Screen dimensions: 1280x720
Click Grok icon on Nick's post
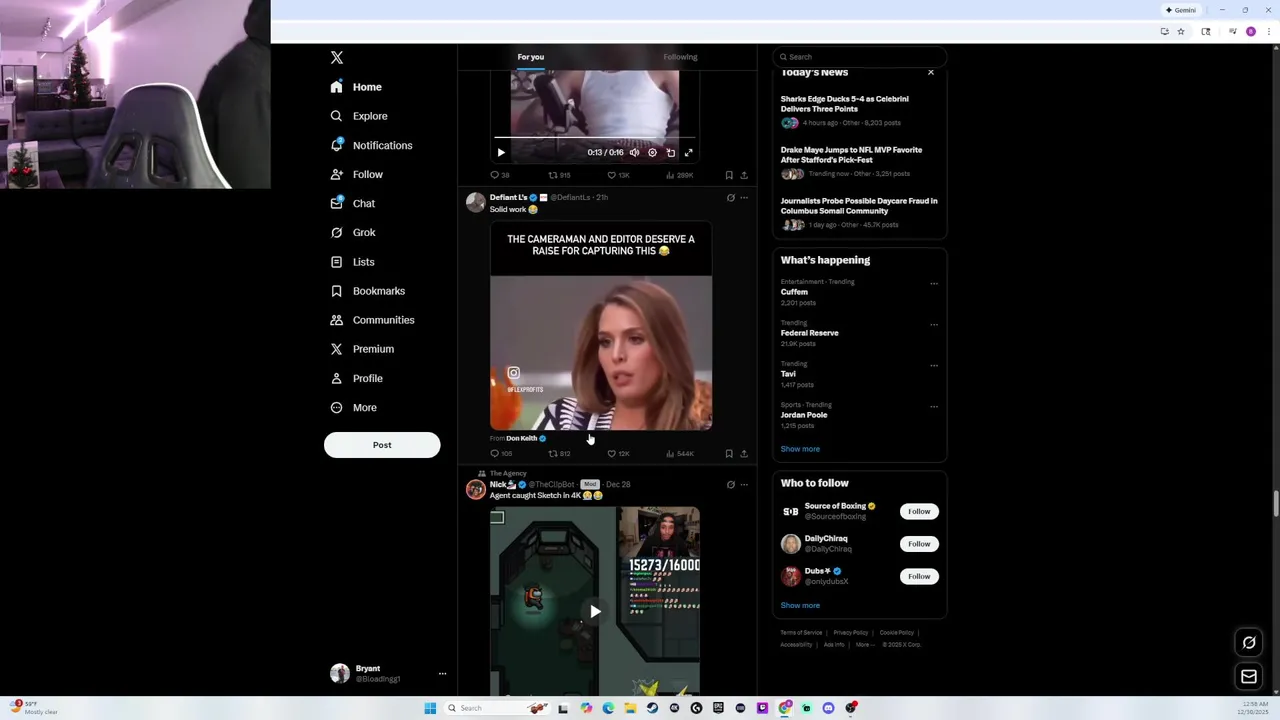pyautogui.click(x=731, y=485)
